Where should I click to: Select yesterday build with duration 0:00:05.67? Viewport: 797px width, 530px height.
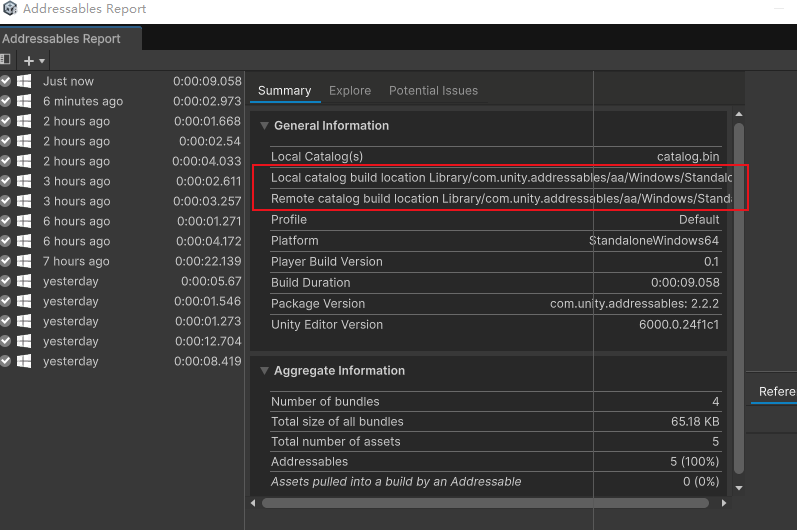(121, 281)
